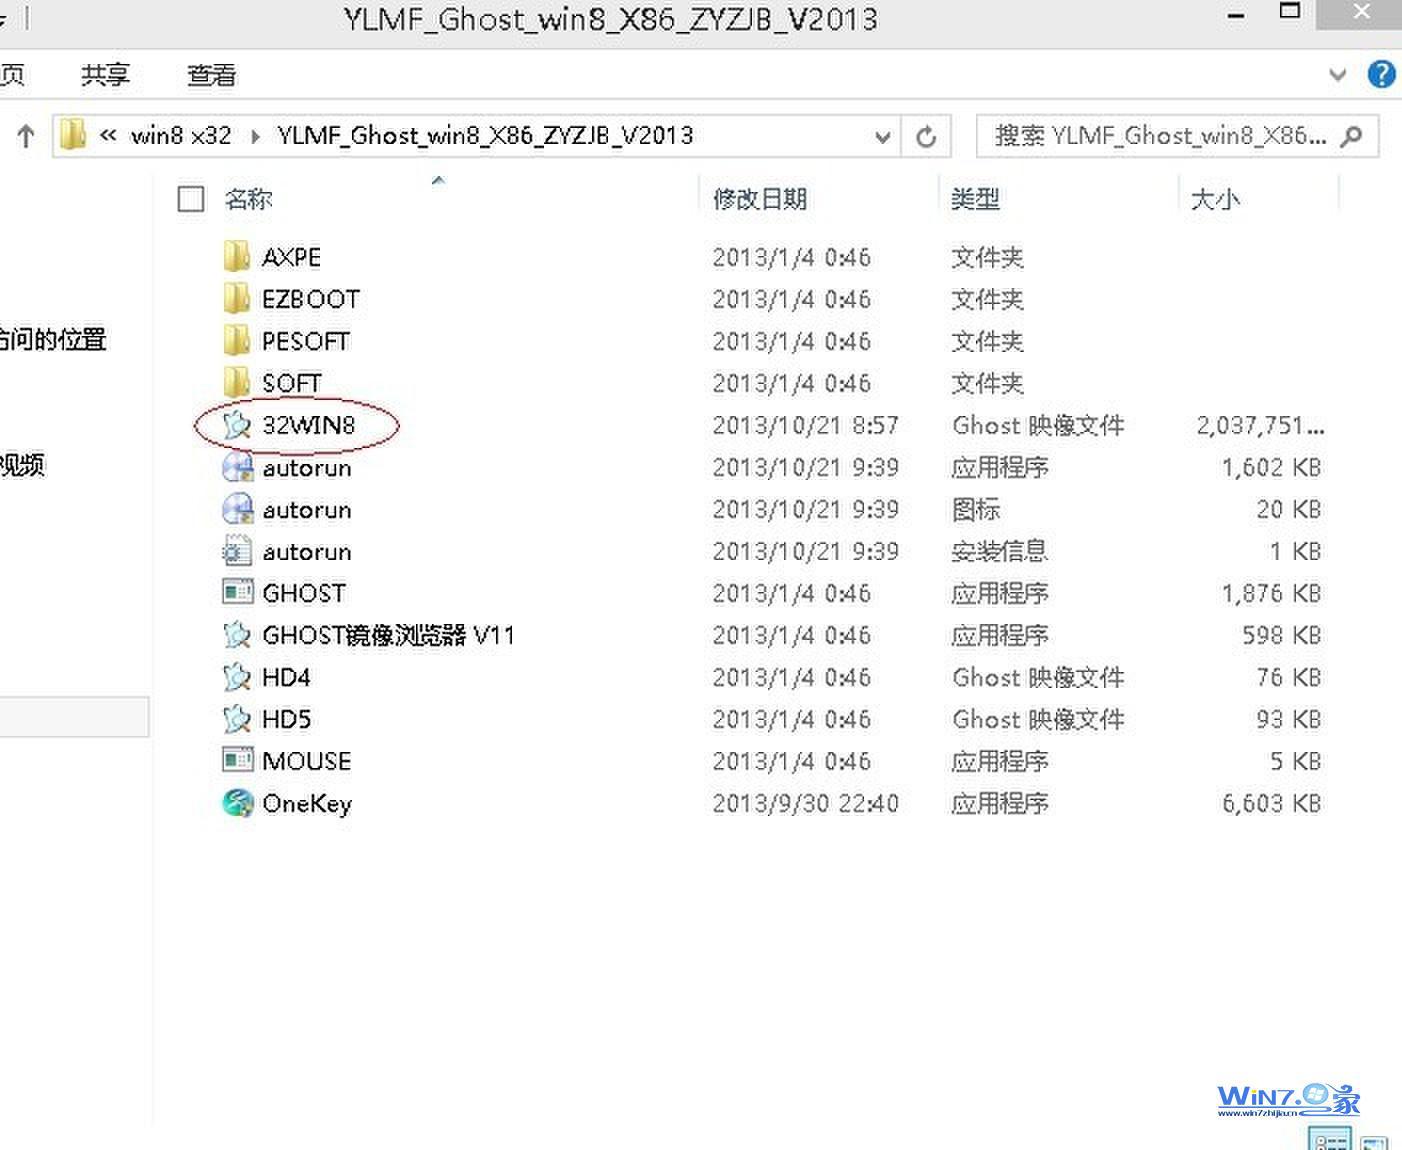The width and height of the screenshot is (1402, 1150).
Task: Select the MOUSE application icon
Action: (237, 760)
